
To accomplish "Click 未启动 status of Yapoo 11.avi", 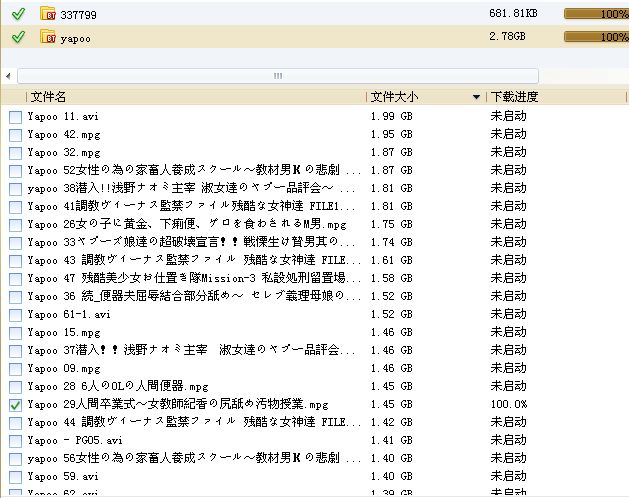I will pos(508,116).
